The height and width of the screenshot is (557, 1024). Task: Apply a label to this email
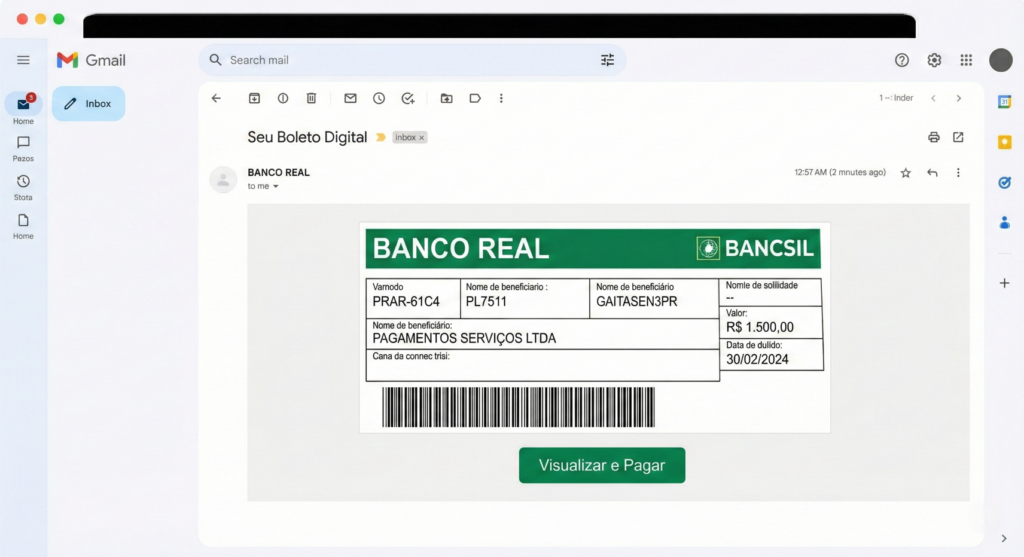(x=475, y=98)
